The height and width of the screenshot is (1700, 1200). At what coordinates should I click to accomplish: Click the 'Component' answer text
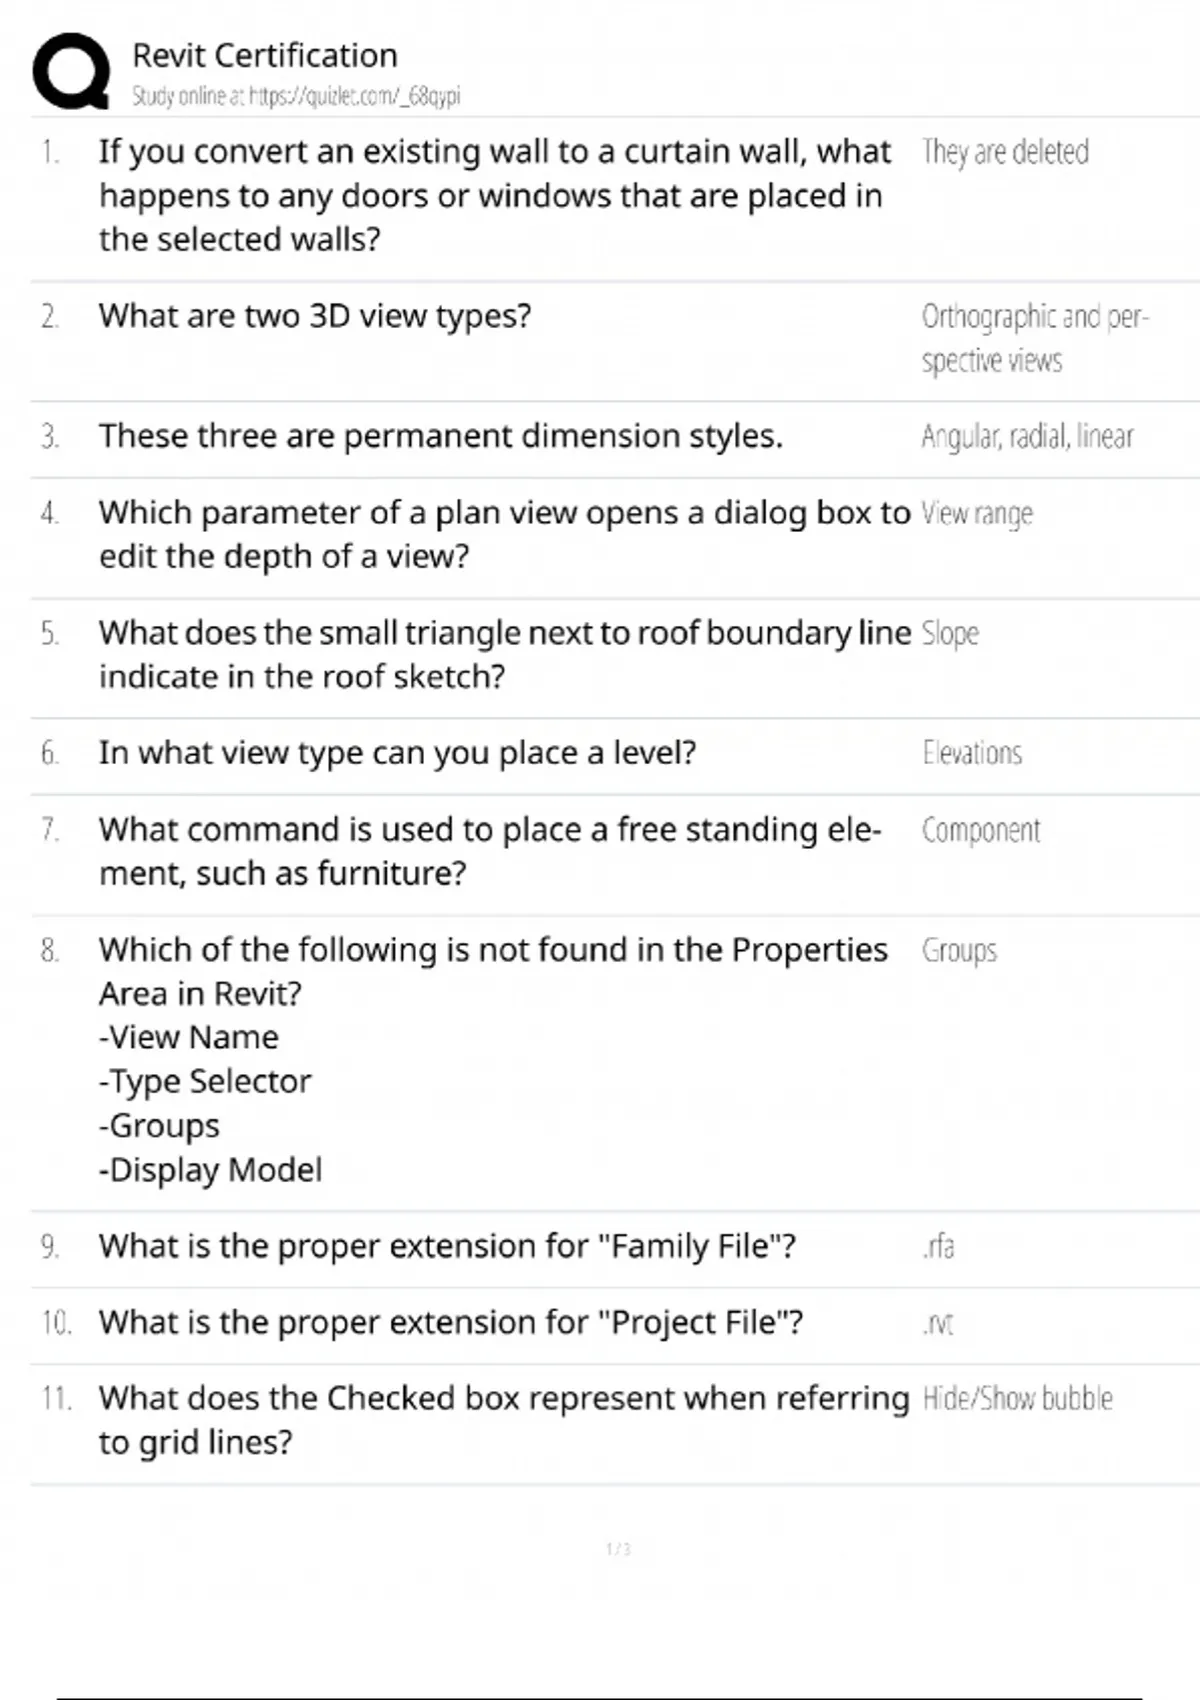click(981, 830)
